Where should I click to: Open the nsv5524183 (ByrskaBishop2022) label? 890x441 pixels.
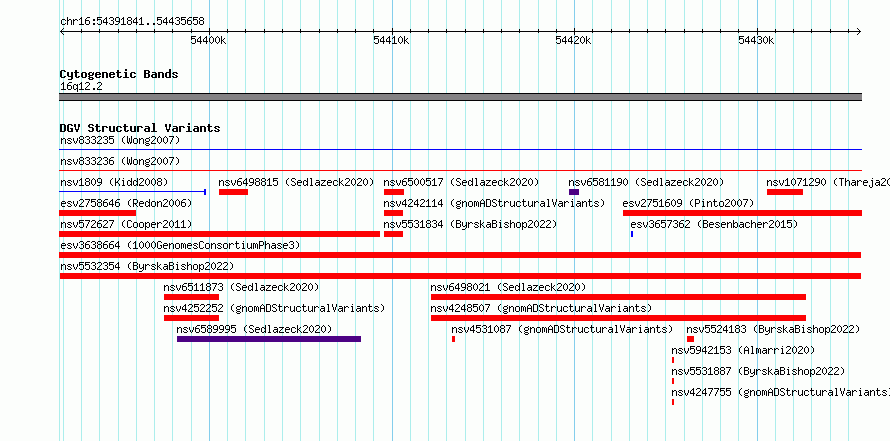[x=773, y=329]
